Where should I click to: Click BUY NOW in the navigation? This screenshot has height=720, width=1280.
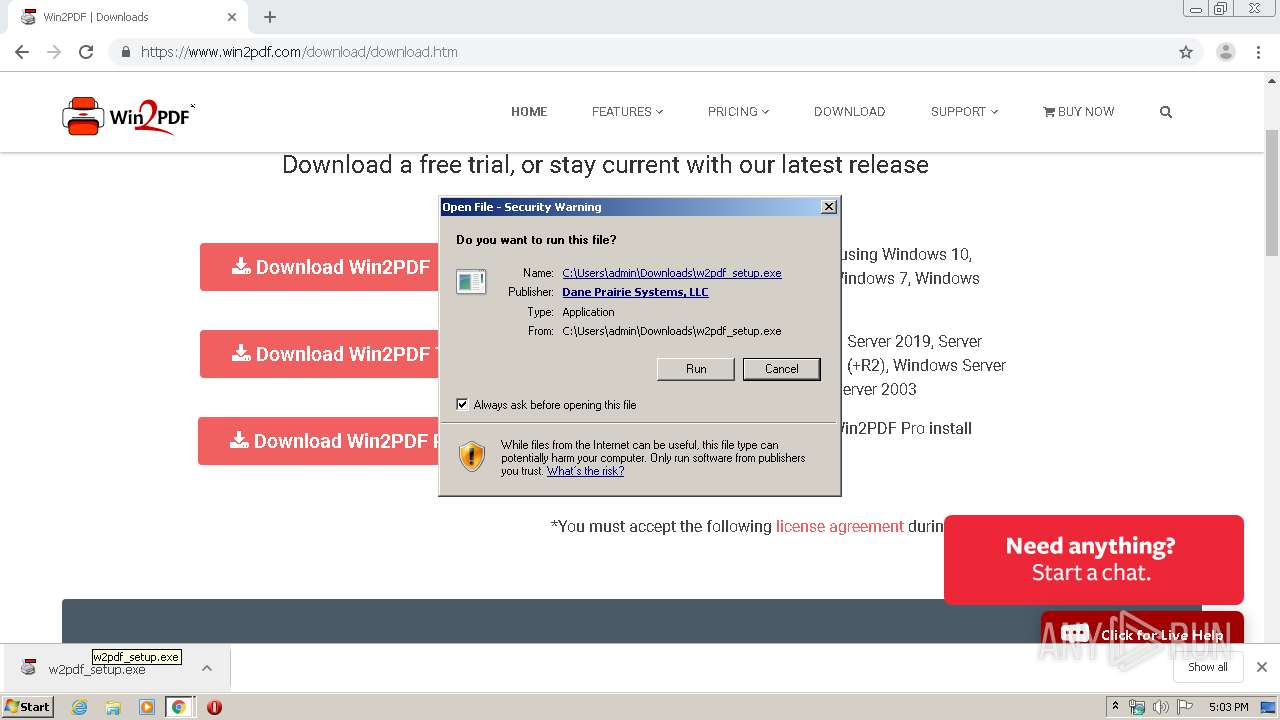click(x=1078, y=112)
